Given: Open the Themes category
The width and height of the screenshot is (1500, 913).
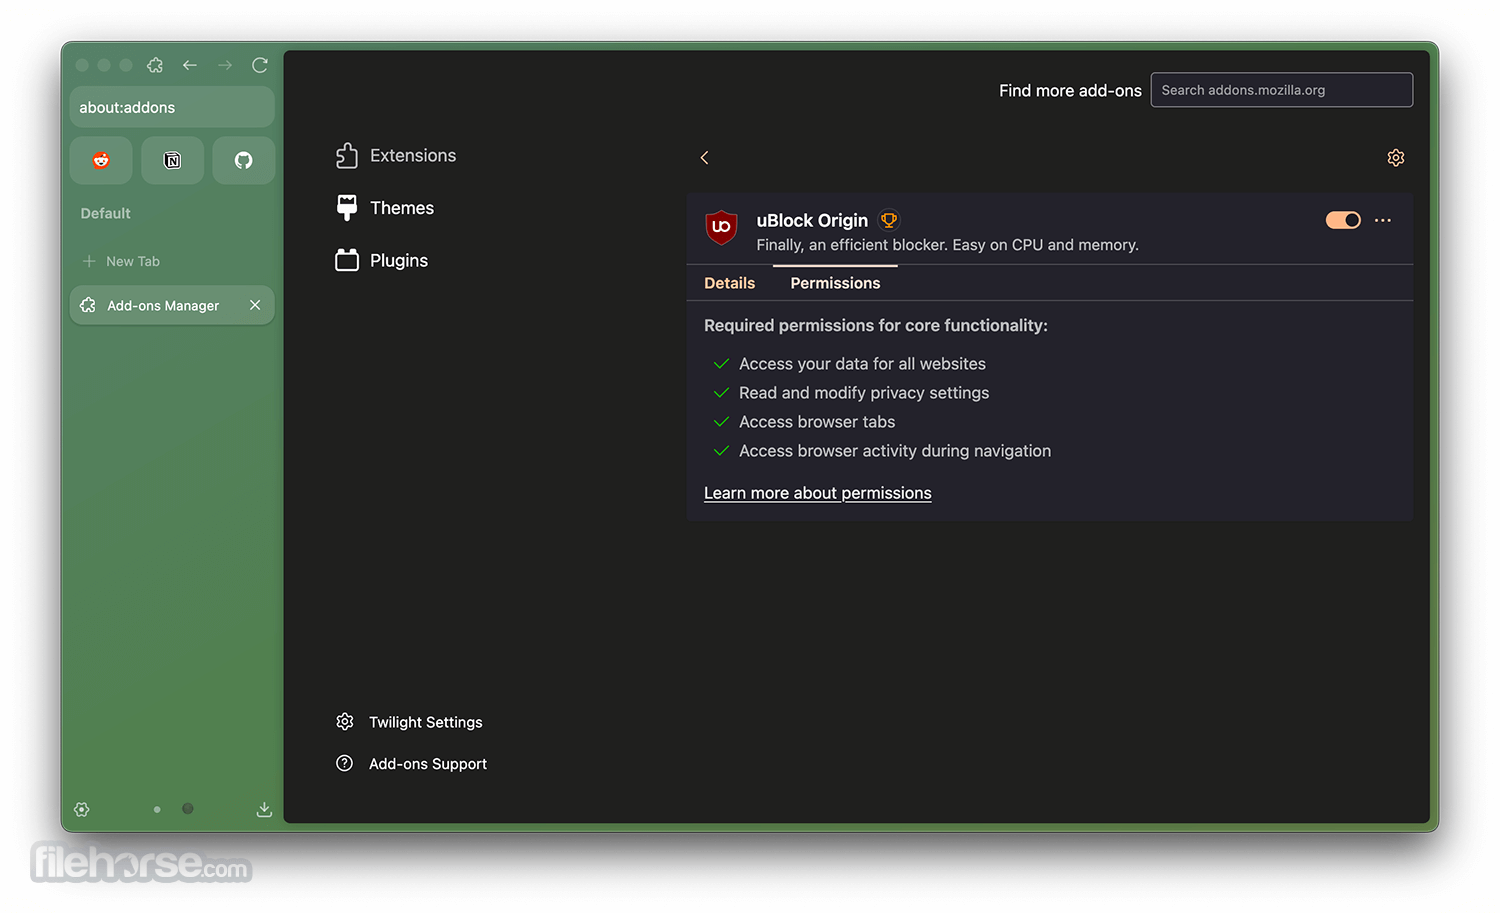Looking at the screenshot, I should pyautogui.click(x=385, y=208).
